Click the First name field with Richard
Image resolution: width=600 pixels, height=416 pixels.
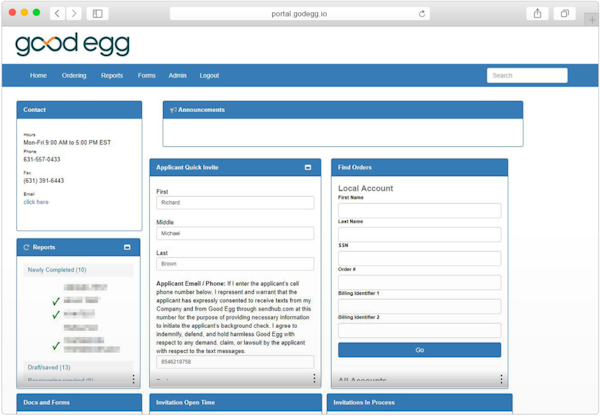[x=235, y=202]
